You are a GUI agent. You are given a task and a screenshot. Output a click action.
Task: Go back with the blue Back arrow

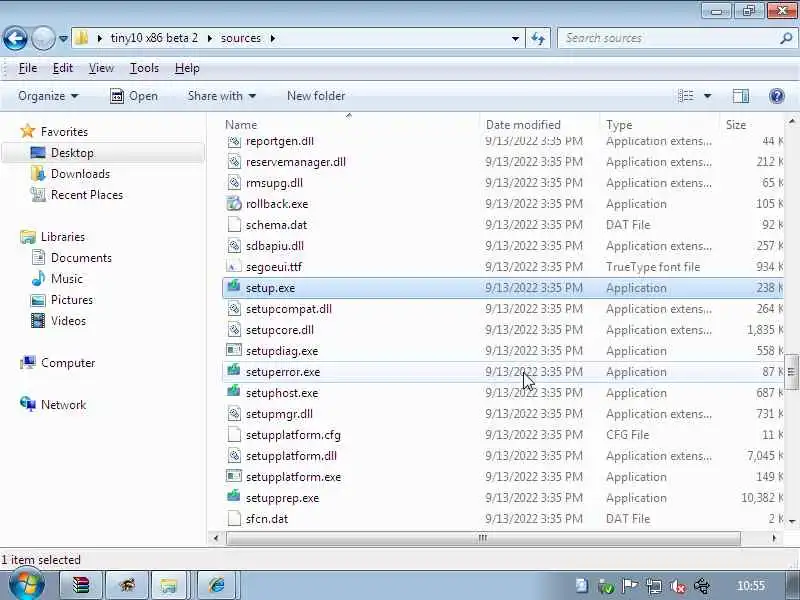coord(15,38)
